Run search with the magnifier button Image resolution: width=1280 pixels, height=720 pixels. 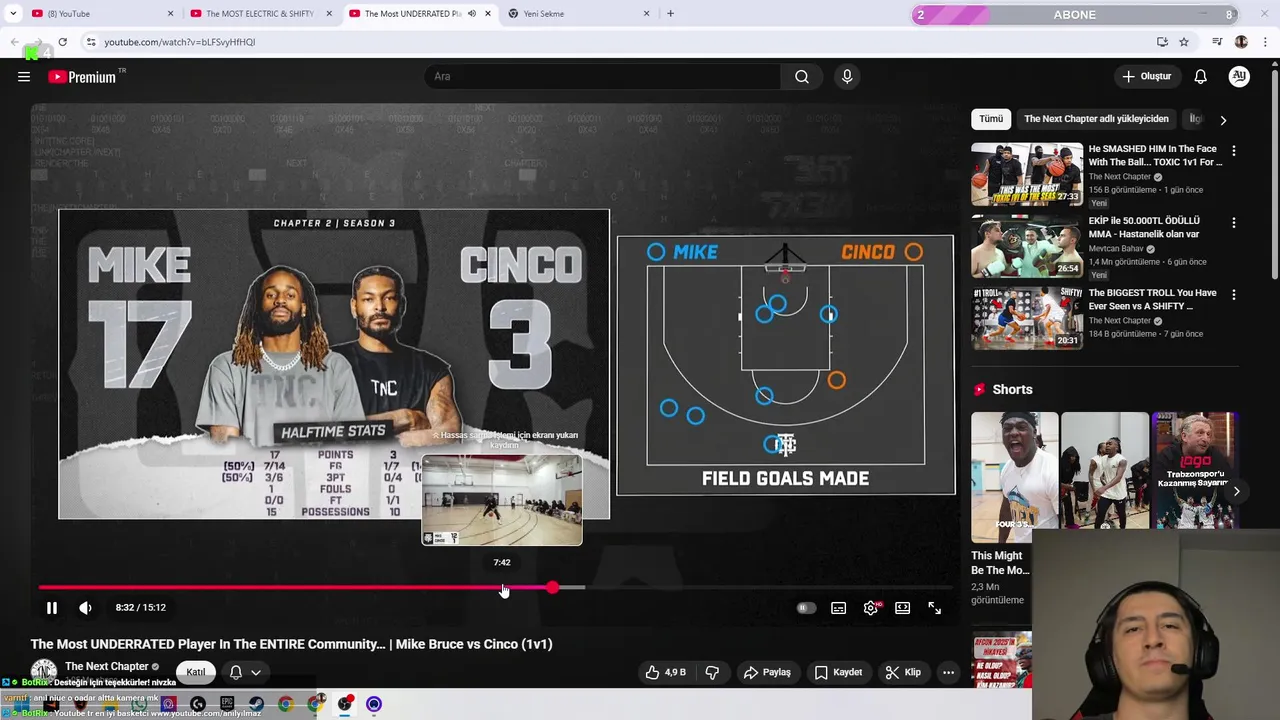pos(802,77)
